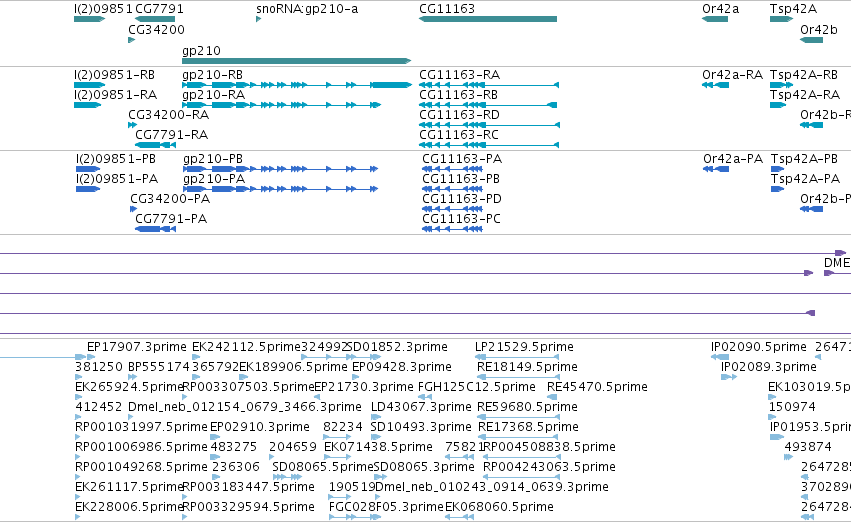The height and width of the screenshot is (522, 851).
Task: Select the RE45470.5prime EST label
Action: [597, 387]
